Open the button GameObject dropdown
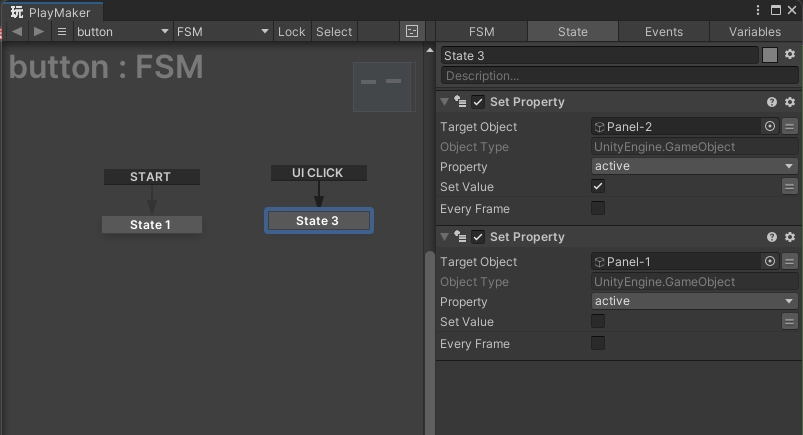The width and height of the screenshot is (803, 435). tap(122, 32)
